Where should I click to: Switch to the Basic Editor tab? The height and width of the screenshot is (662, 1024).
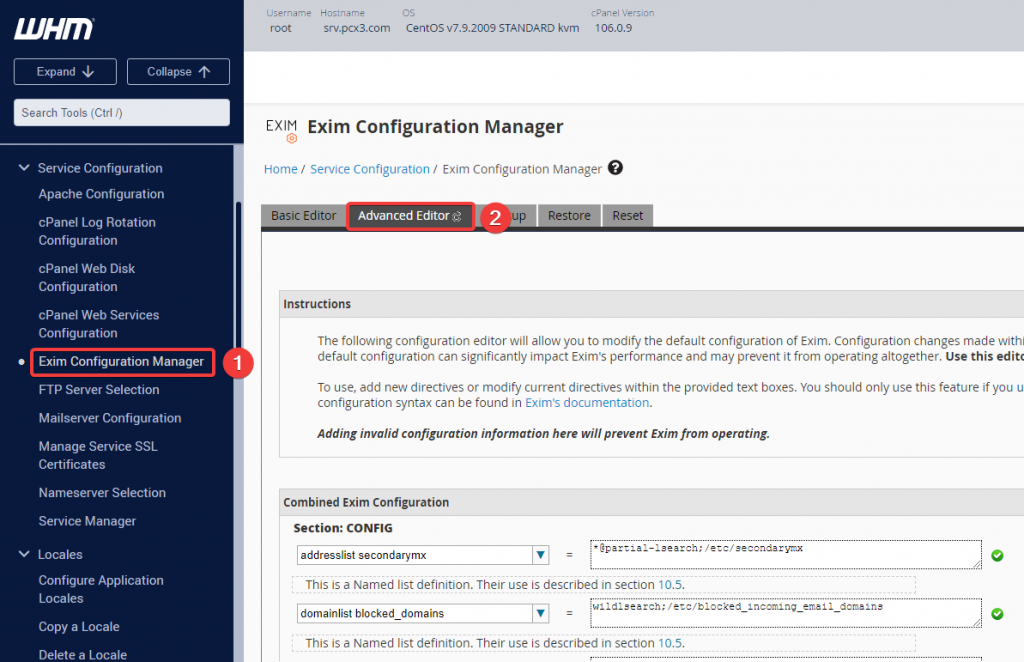tap(304, 215)
